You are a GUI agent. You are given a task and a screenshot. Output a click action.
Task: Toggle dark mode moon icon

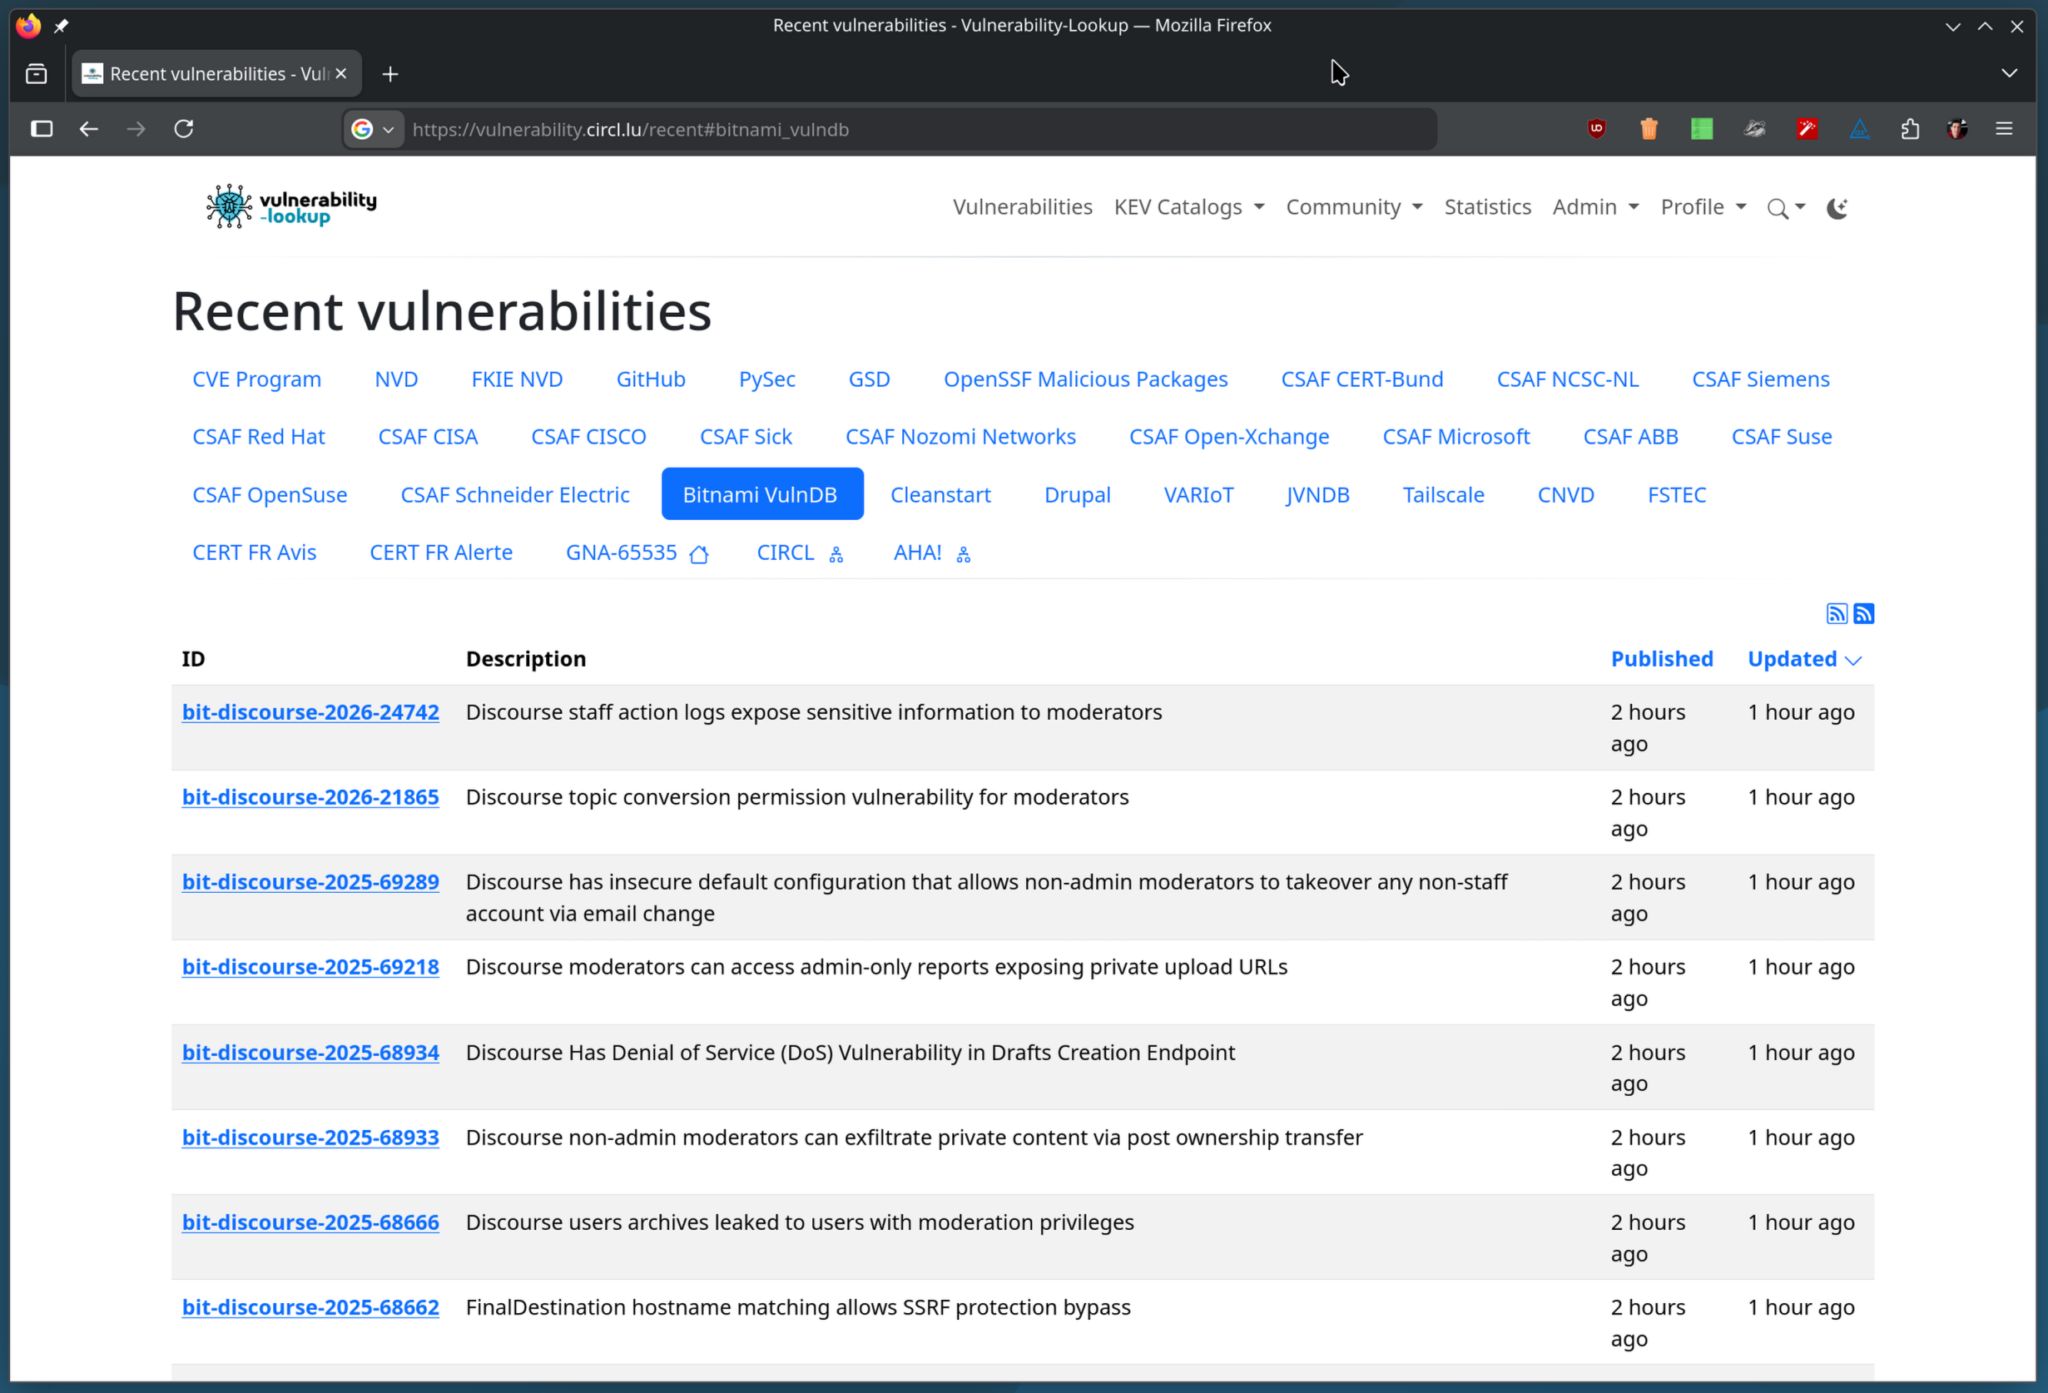coord(1837,208)
